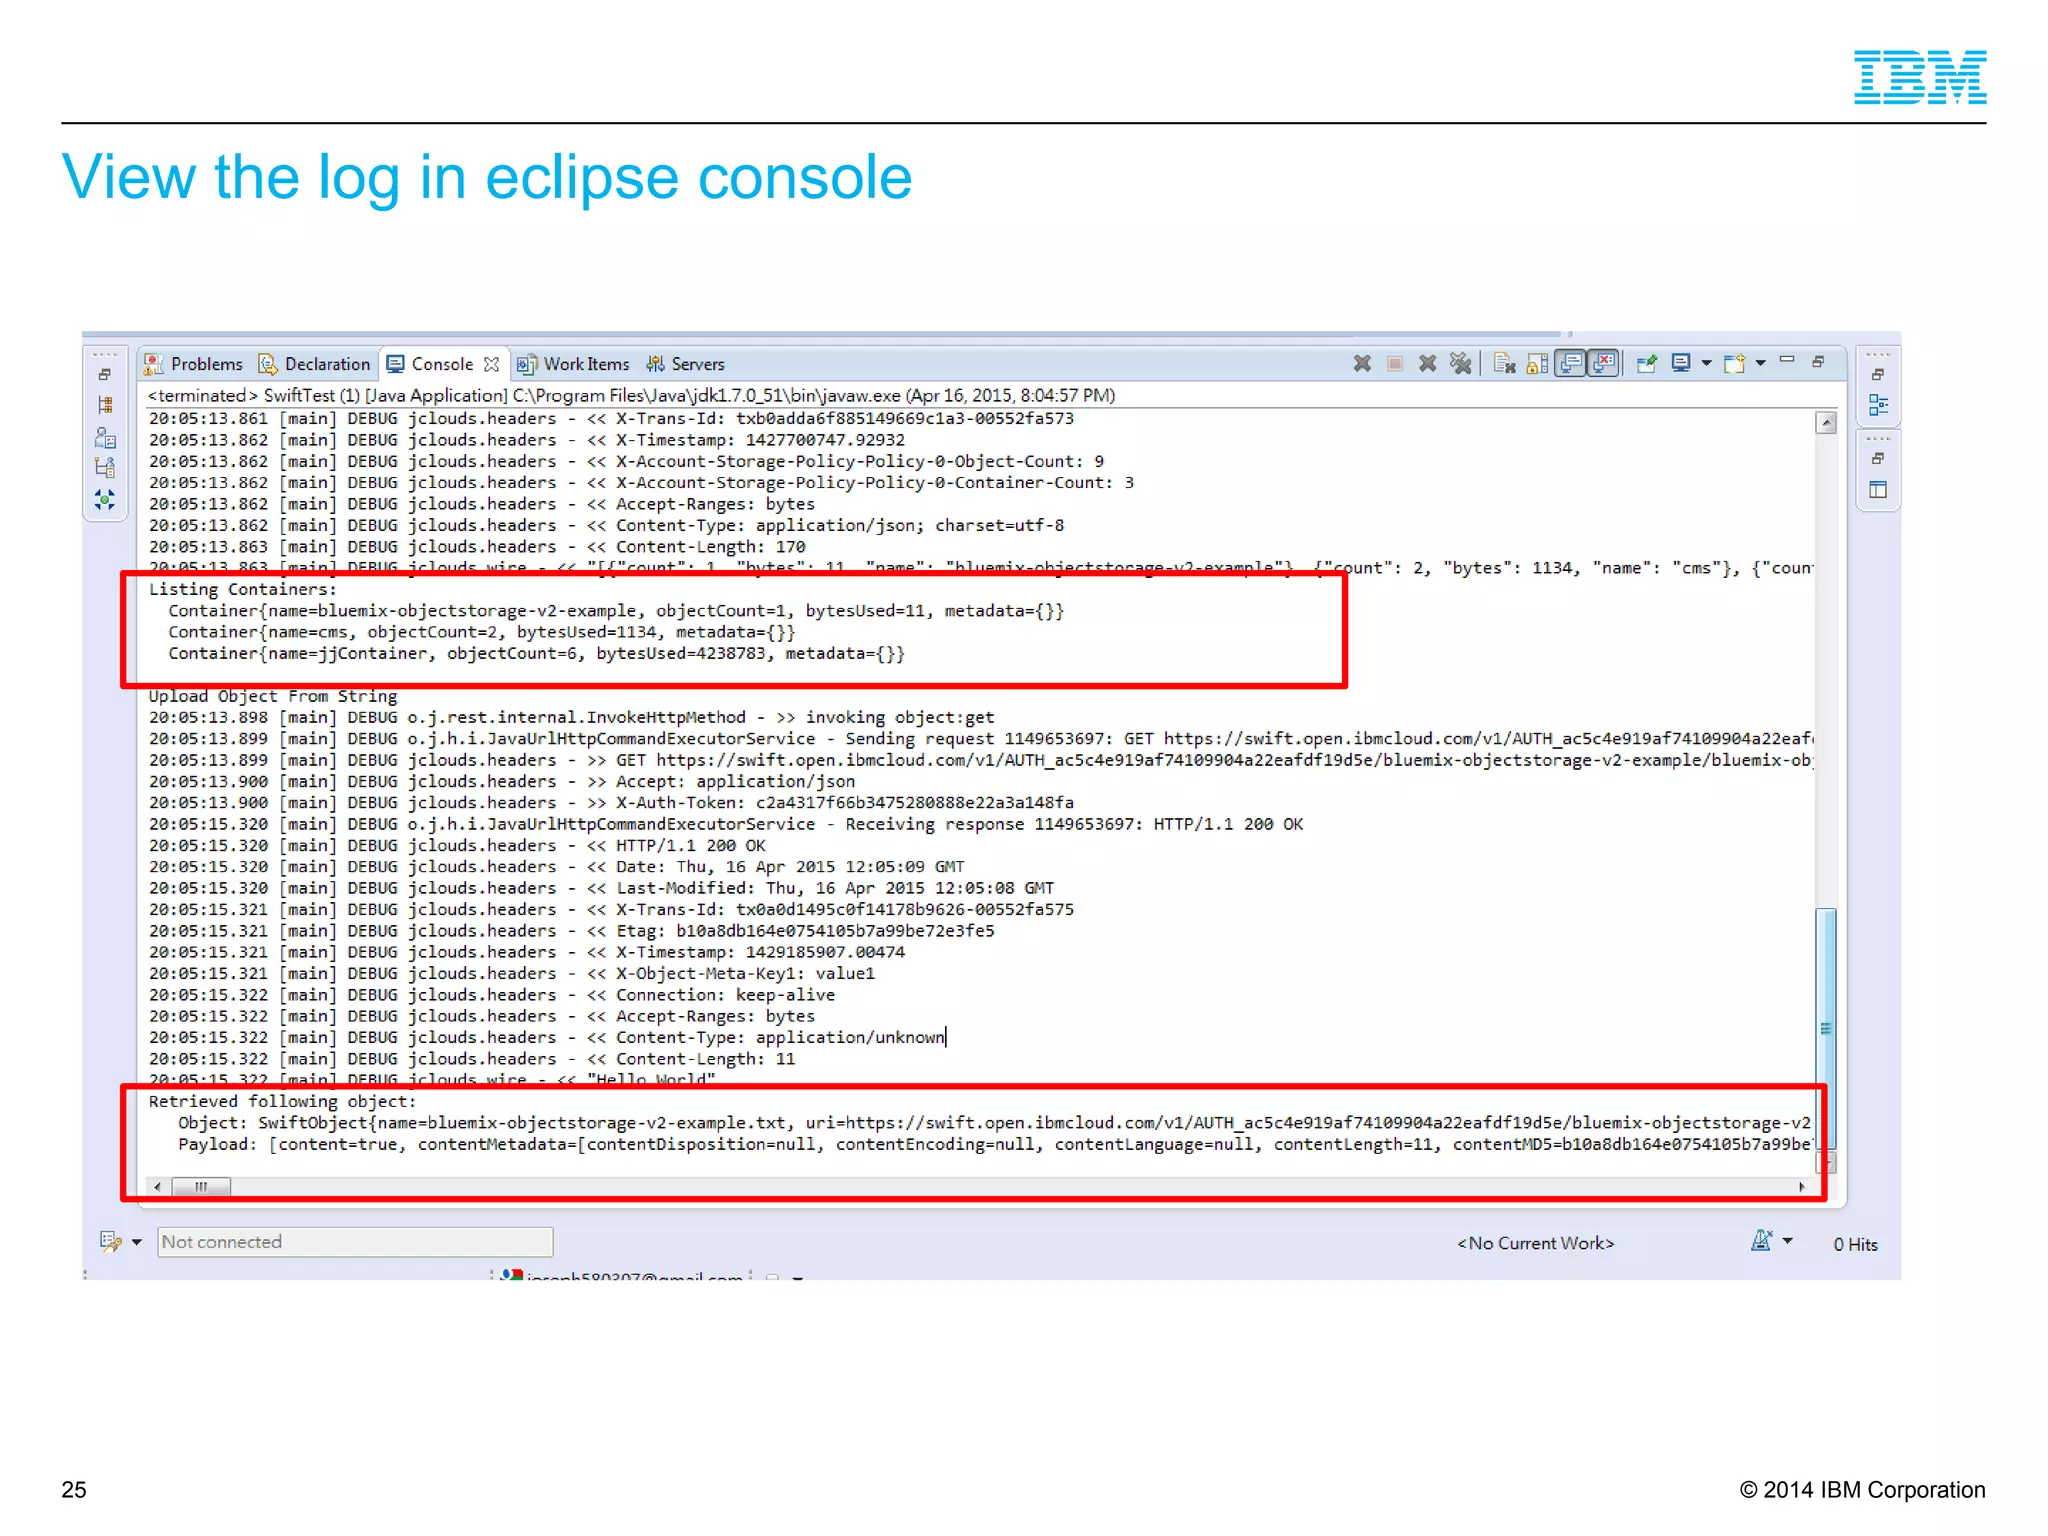Open the tree-with-person icon in left sidebar

105,467
